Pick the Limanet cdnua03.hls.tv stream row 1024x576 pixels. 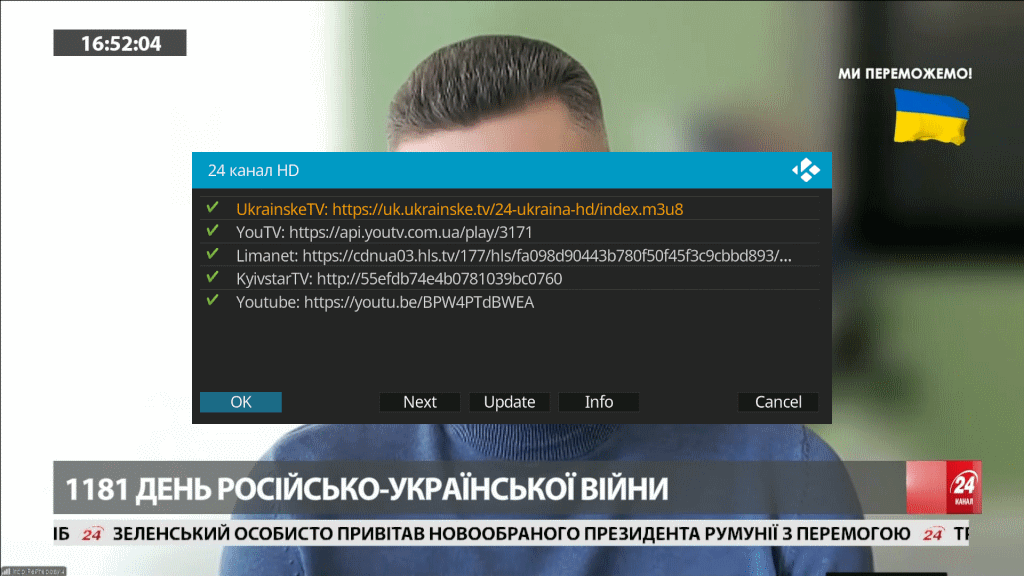pyautogui.click(x=509, y=255)
